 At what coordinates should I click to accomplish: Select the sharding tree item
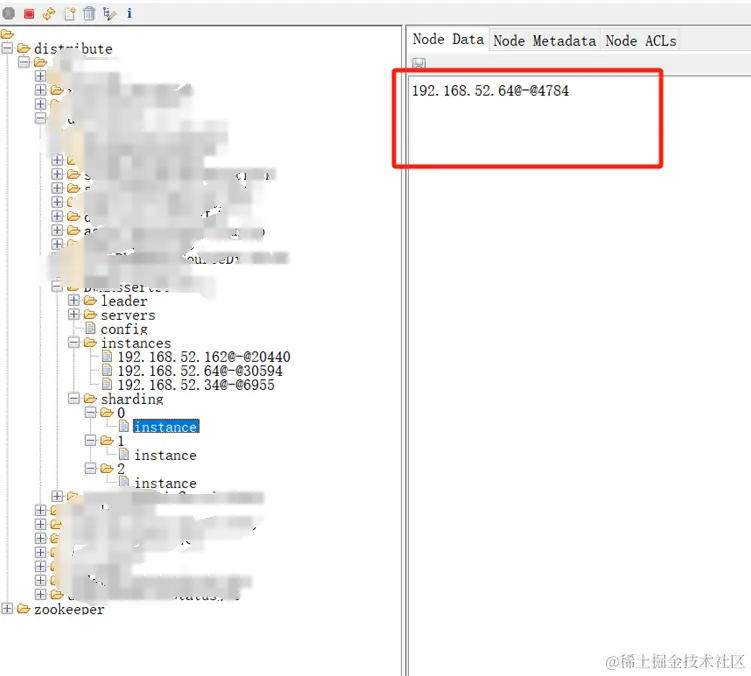132,399
